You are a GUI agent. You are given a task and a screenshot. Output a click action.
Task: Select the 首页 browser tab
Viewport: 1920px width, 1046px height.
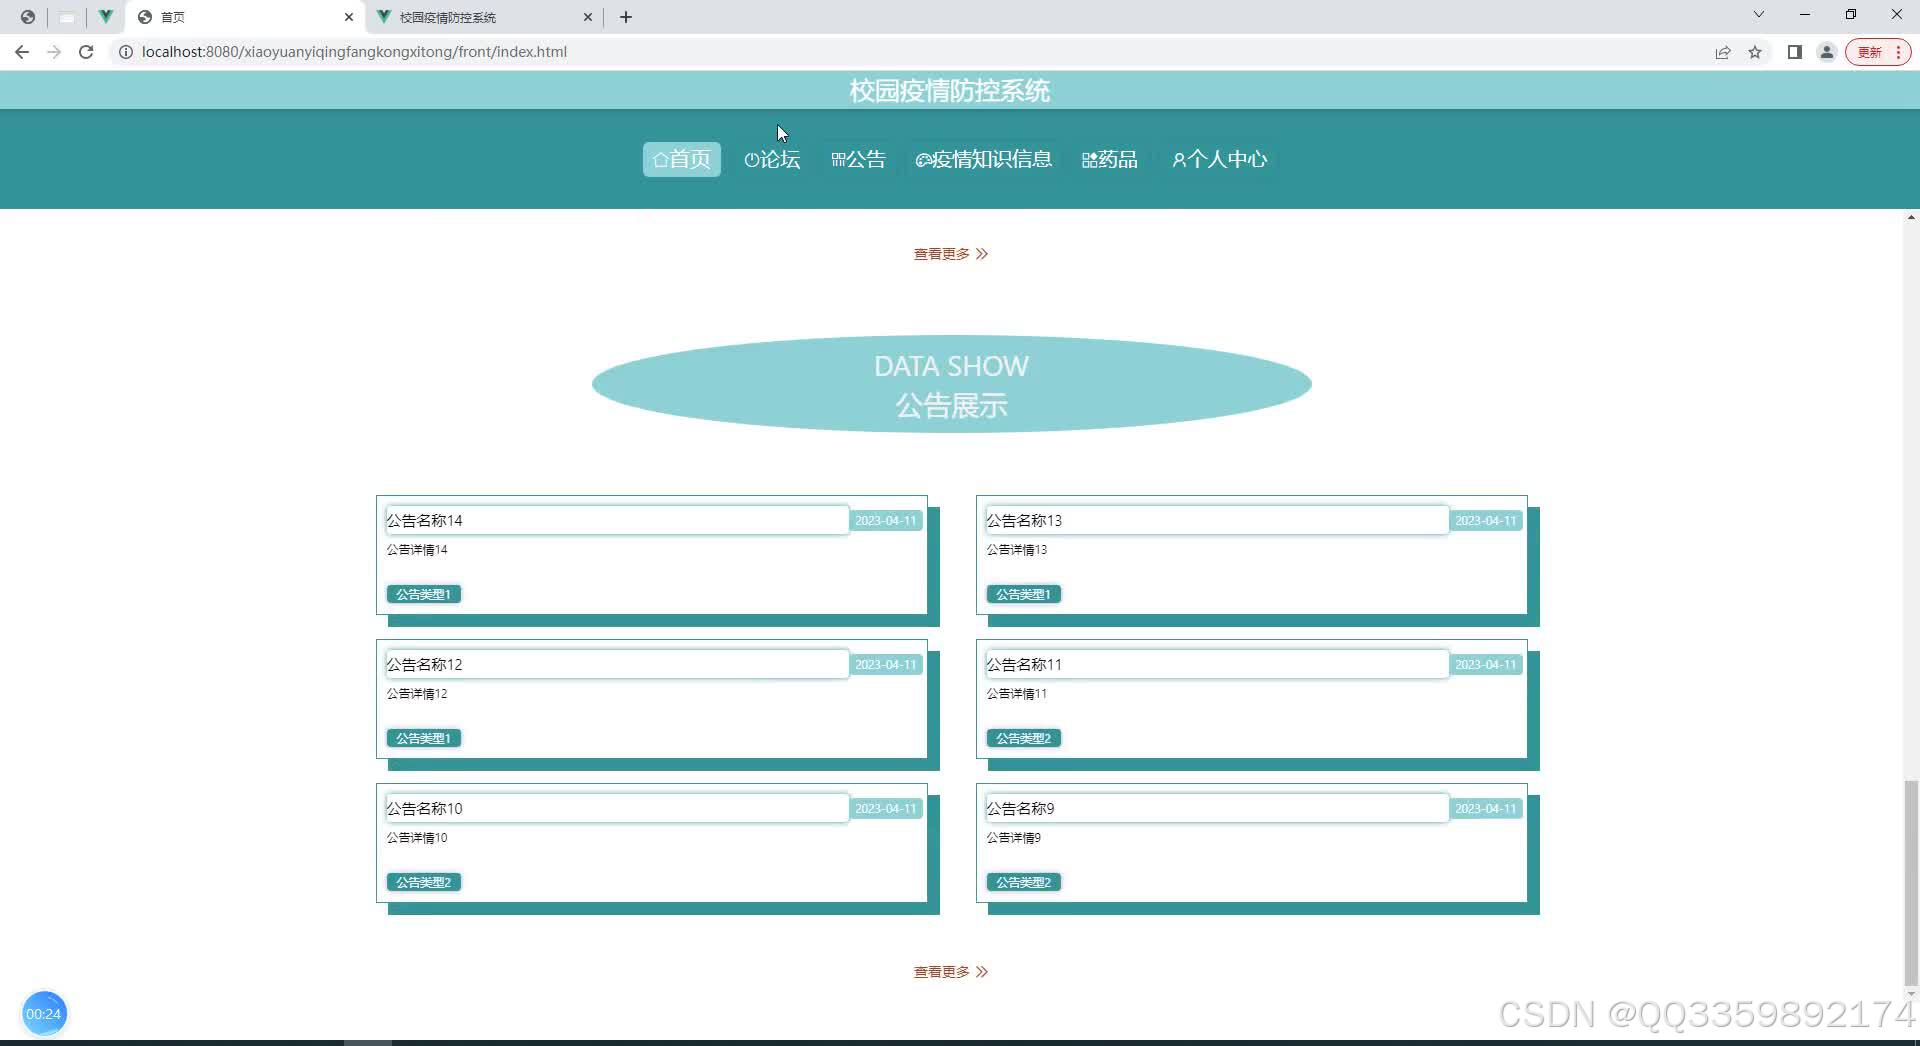245,17
